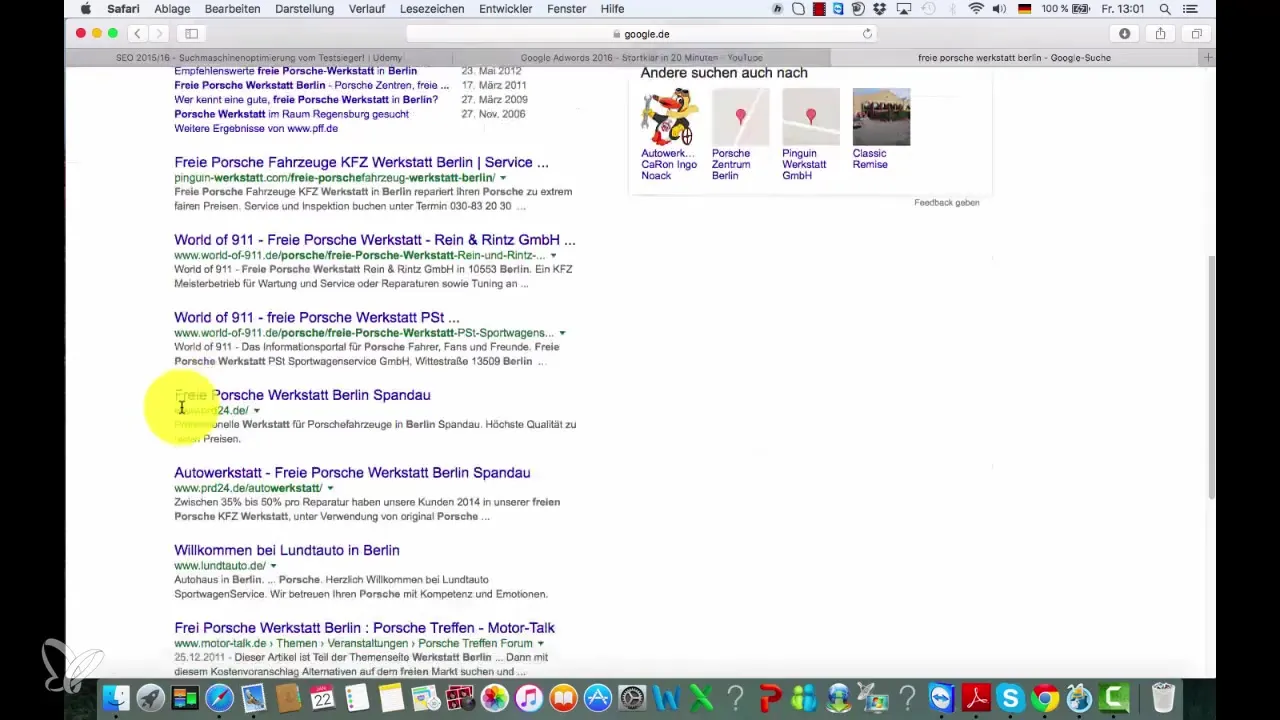This screenshot has width=1280, height=720.
Task: Show the Safari sidebar
Action: coord(191,33)
